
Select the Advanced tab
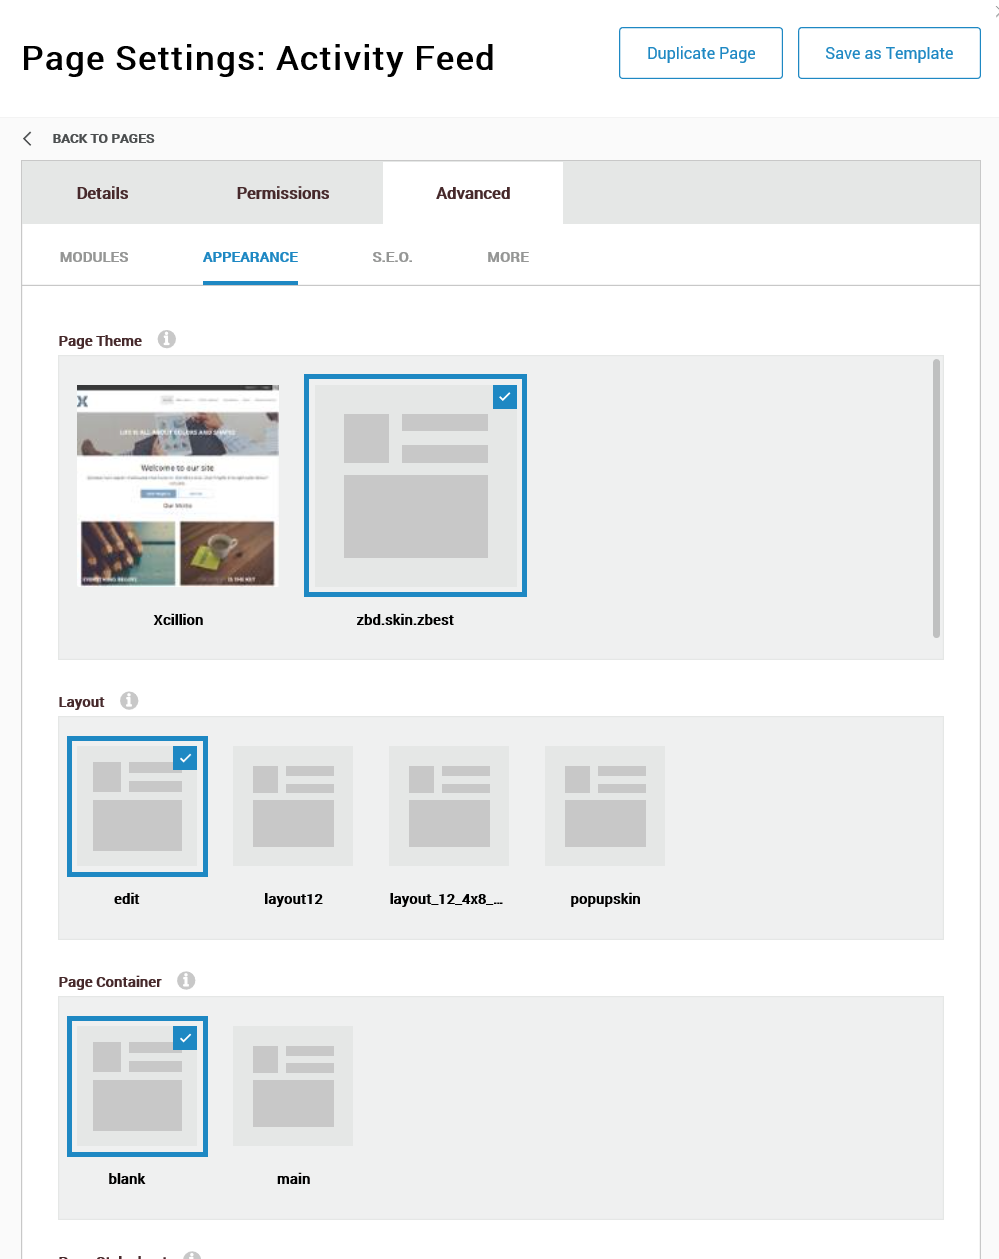[473, 193]
